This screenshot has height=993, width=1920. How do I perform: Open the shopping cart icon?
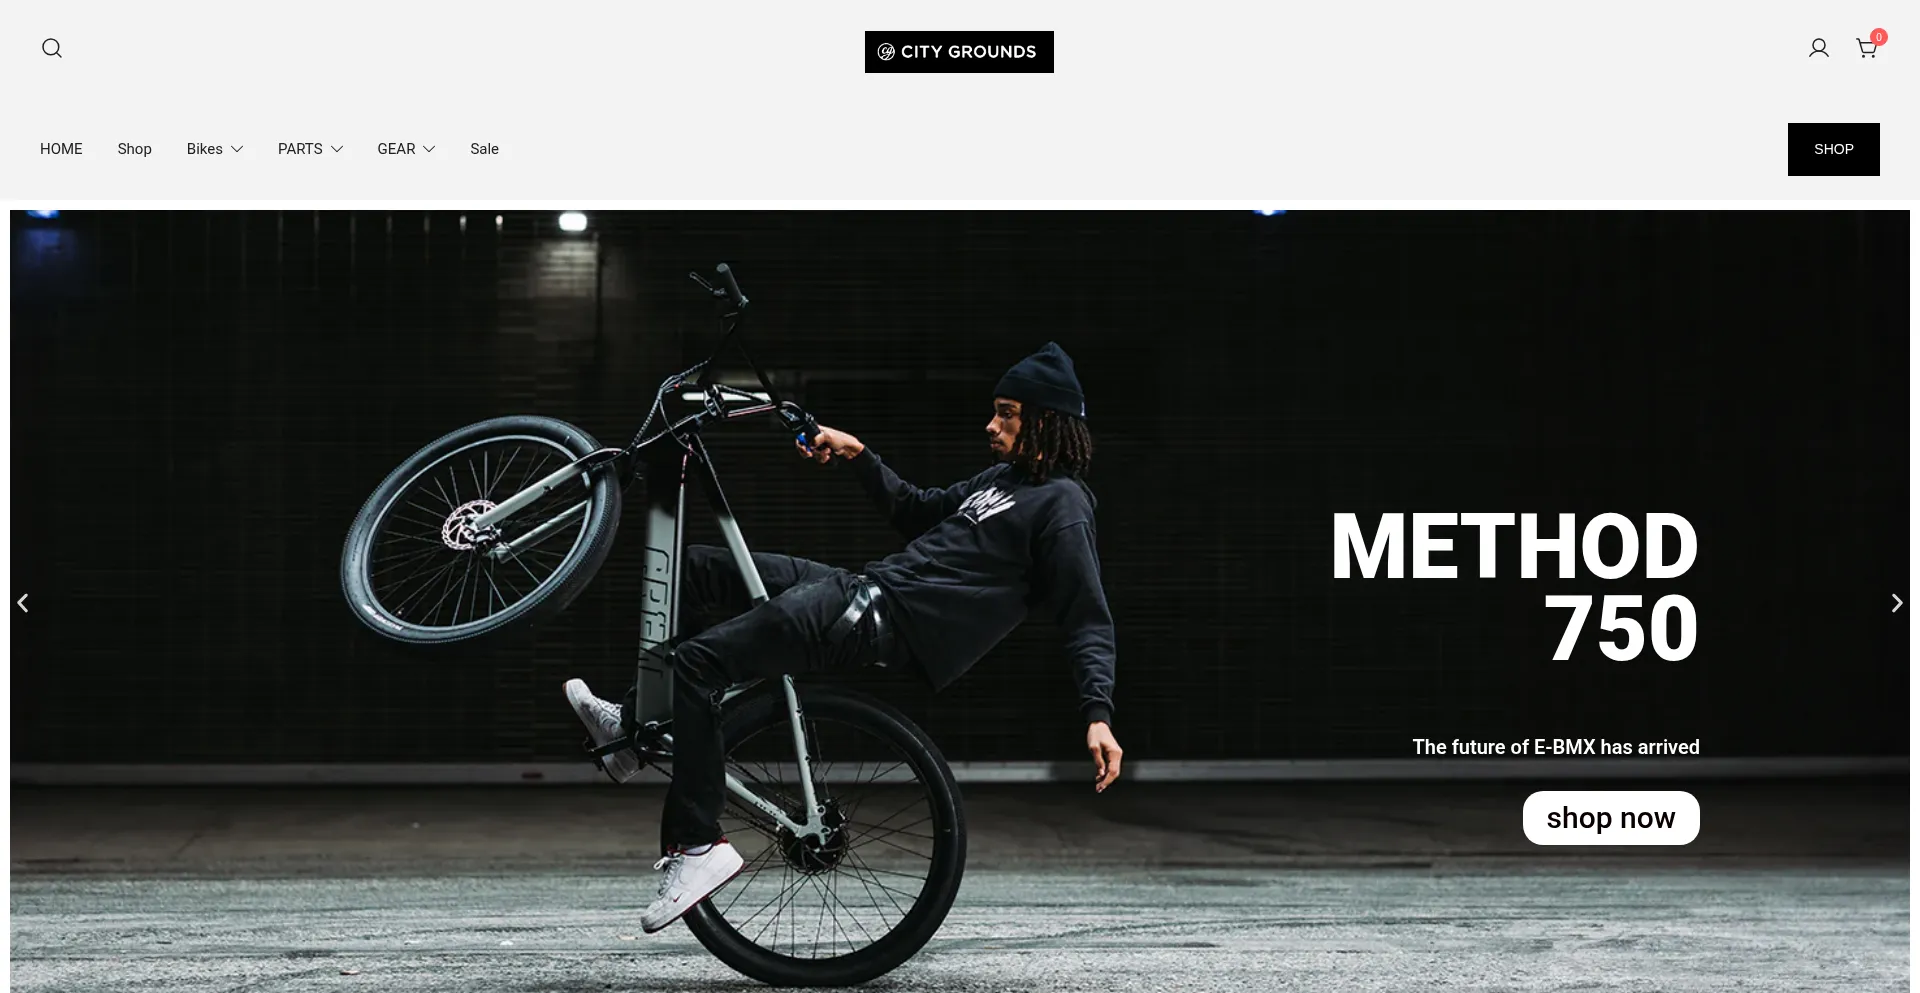coord(1866,48)
